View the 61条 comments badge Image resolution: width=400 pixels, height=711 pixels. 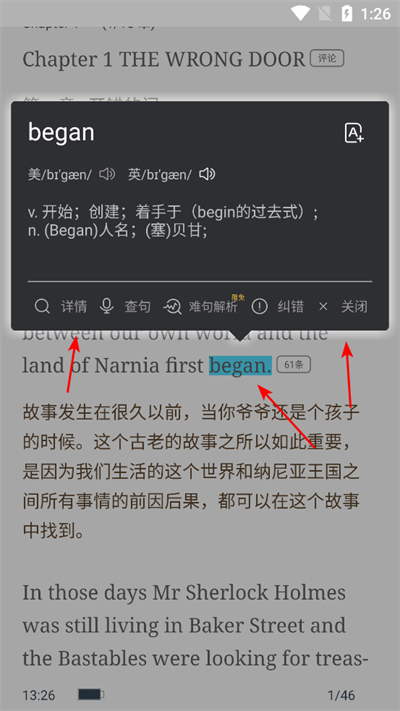coord(293,365)
